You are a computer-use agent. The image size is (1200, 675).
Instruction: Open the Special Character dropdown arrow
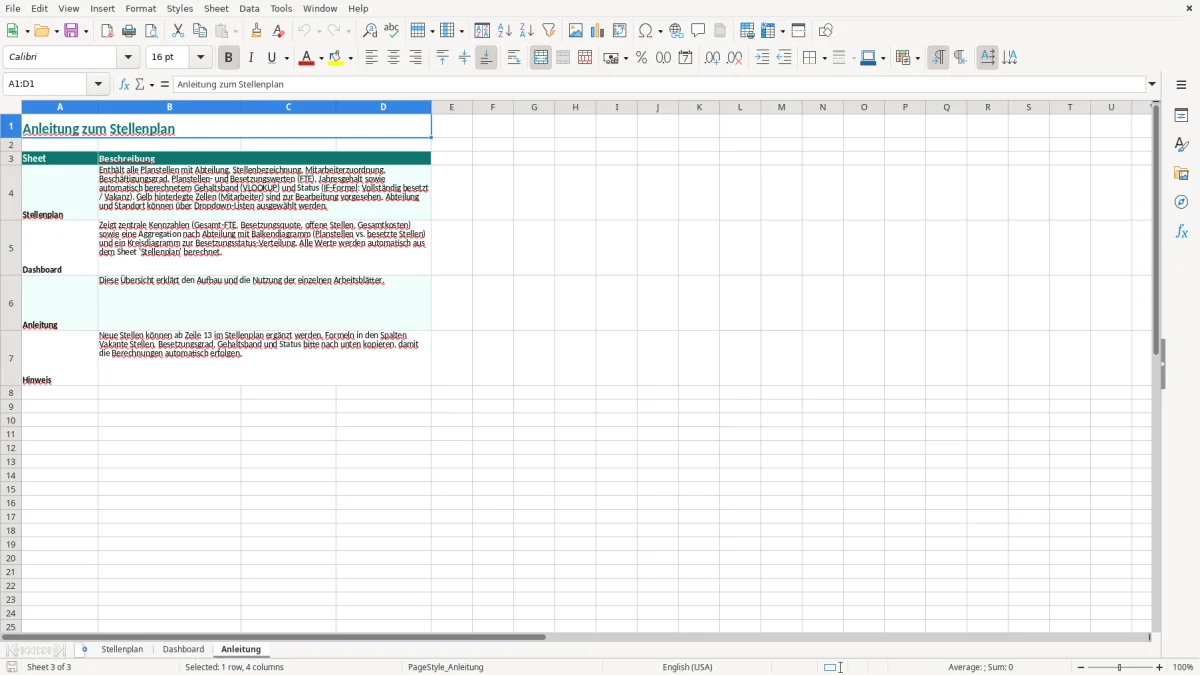660,31
